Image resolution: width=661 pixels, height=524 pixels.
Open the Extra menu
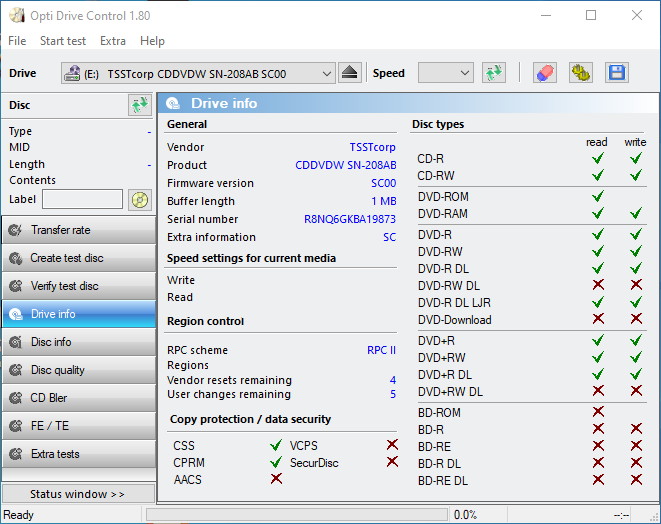point(113,41)
